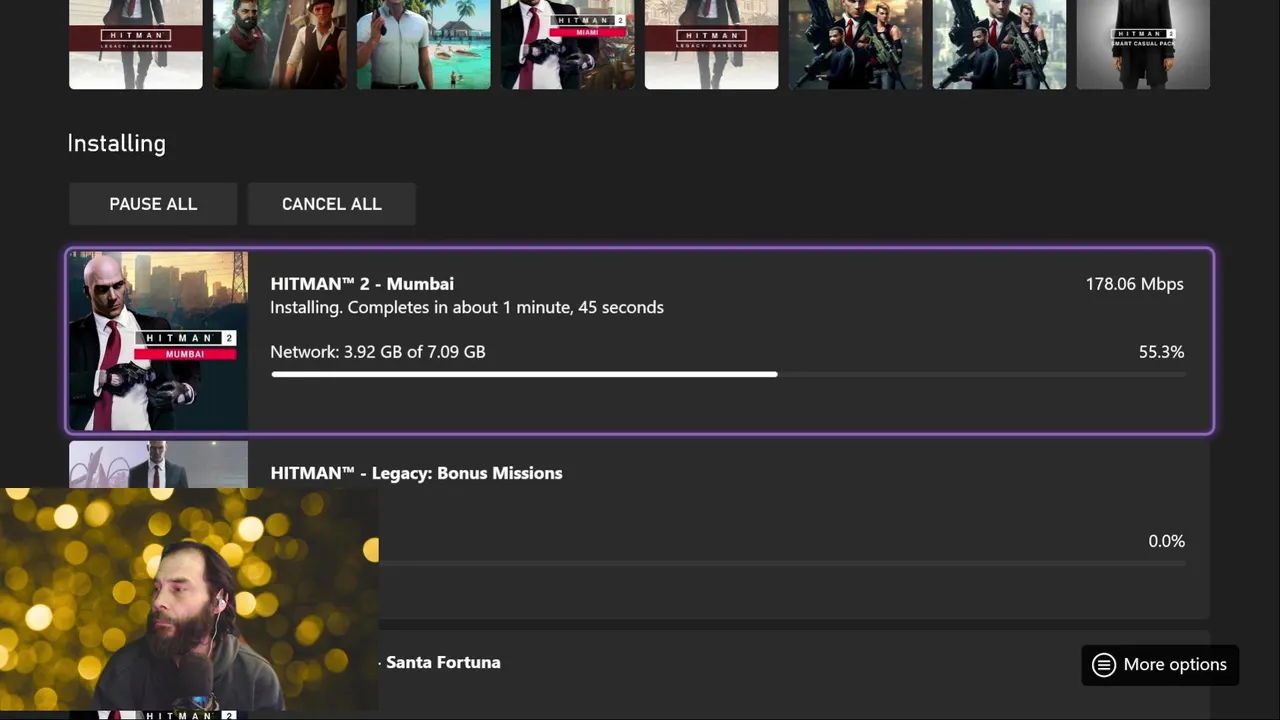Click the Mumbai download progress bar
The image size is (1280, 720).
click(x=727, y=375)
